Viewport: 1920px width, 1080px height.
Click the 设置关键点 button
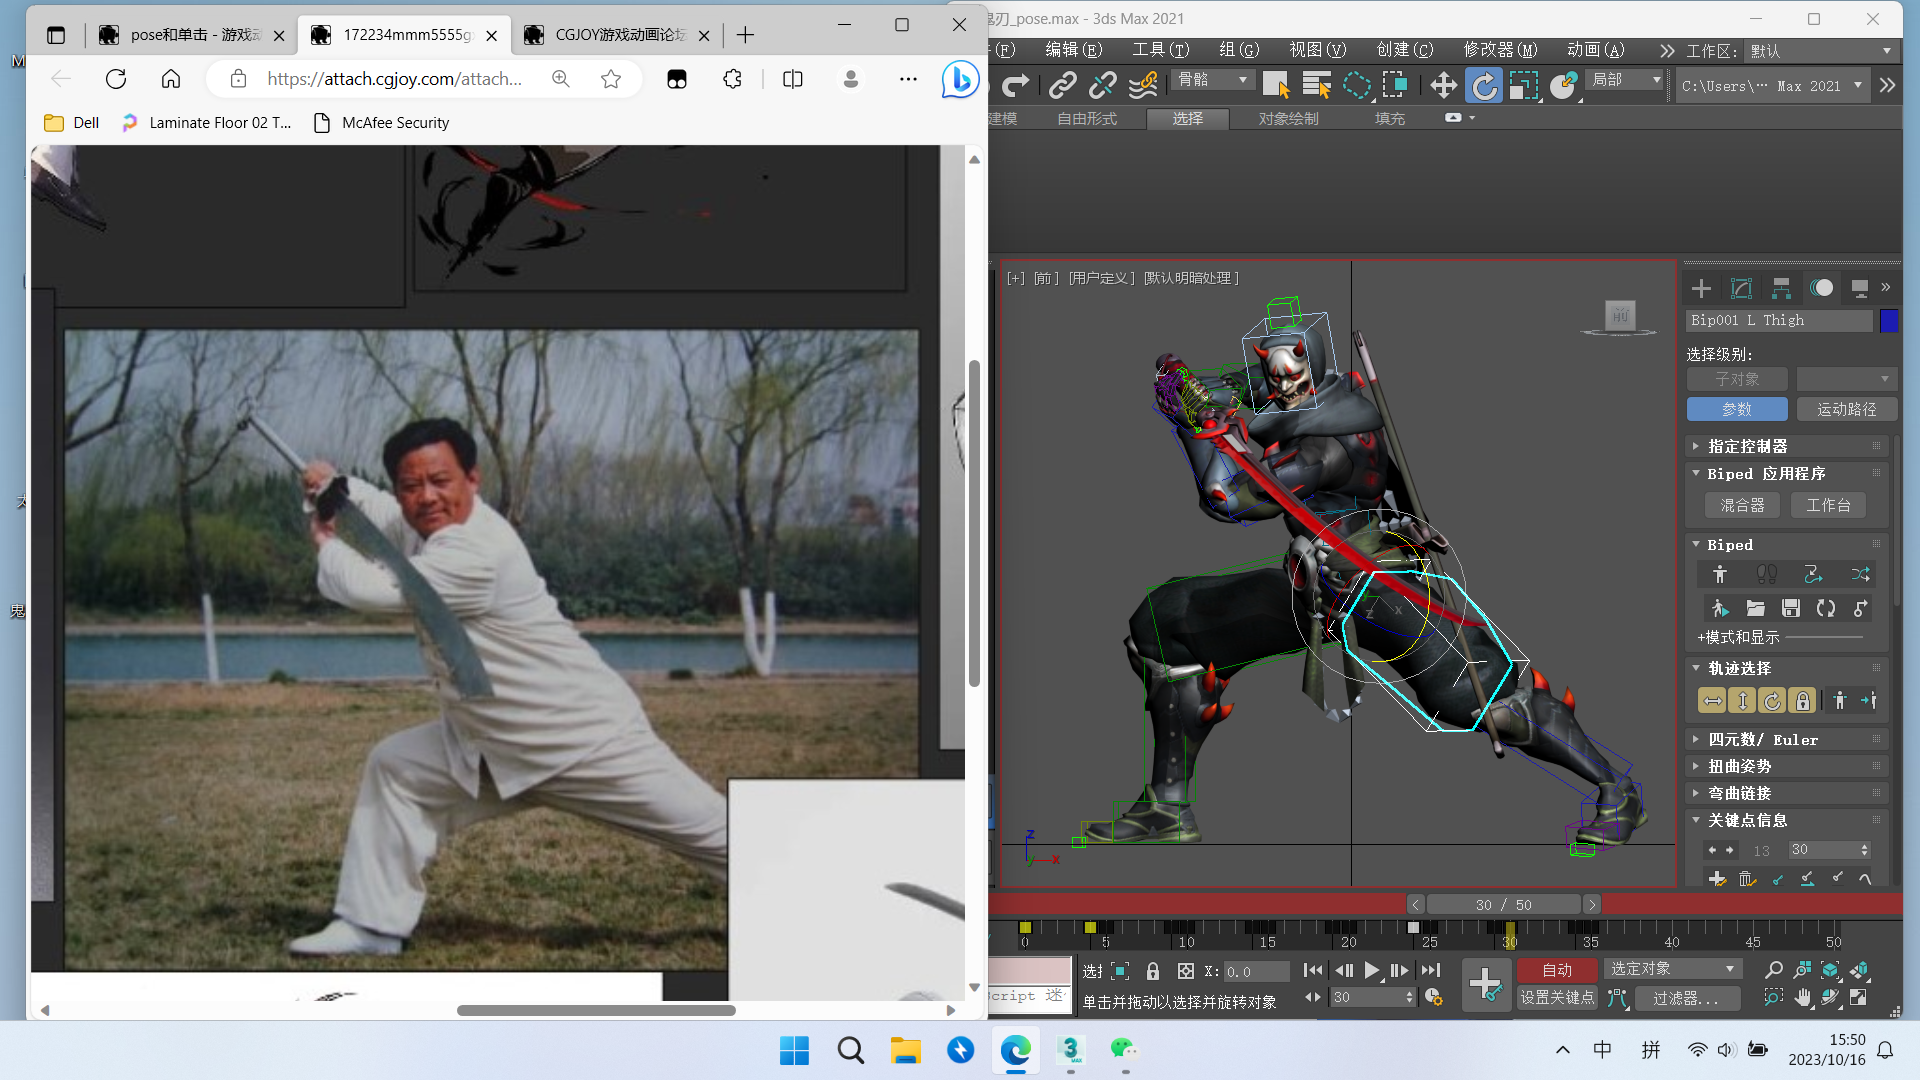point(1557,998)
